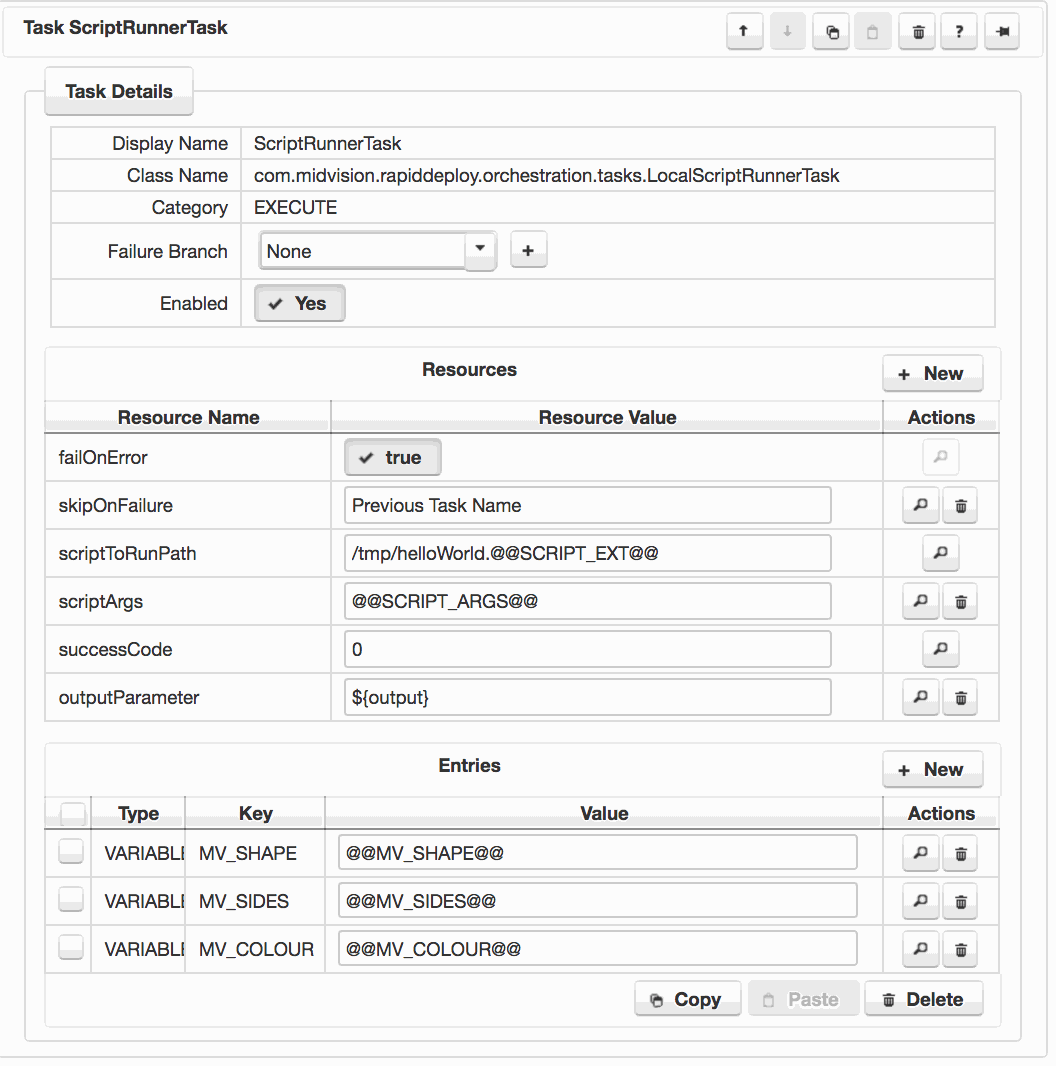This screenshot has height=1066, width=1056.
Task: Click the Value column header in Entries
Action: click(604, 813)
